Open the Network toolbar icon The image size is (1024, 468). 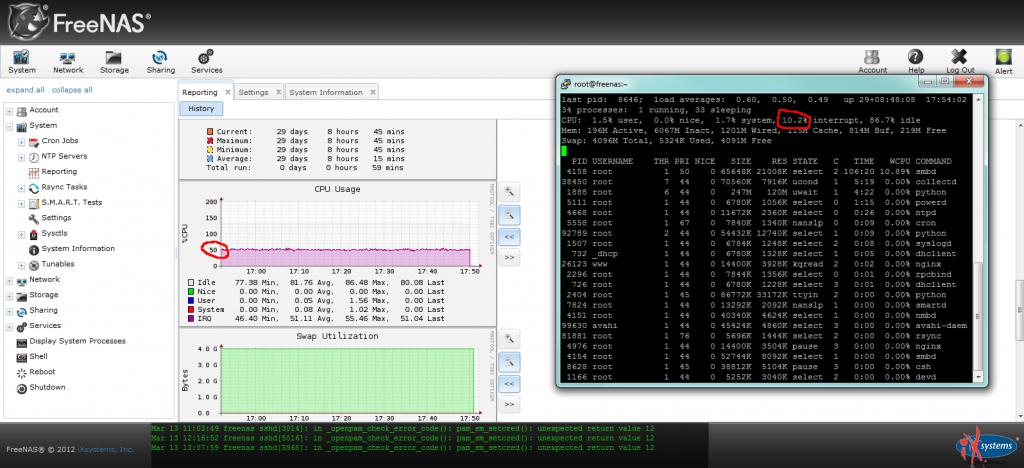point(68,61)
